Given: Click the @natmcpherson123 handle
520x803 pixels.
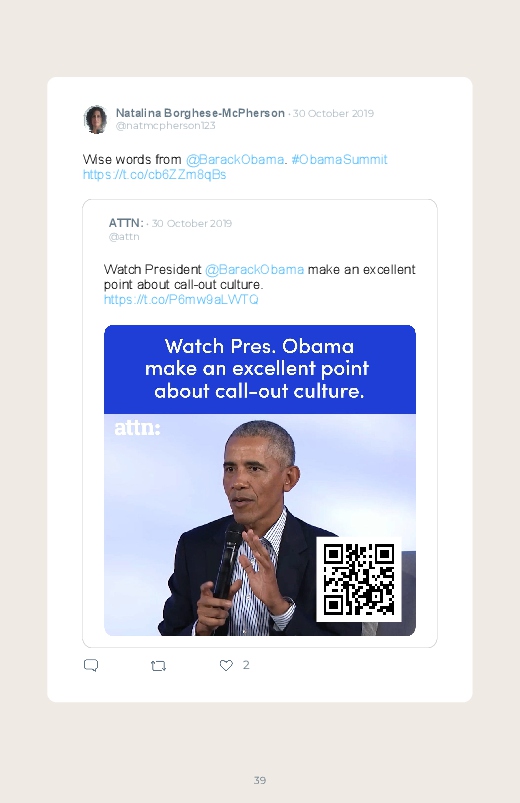Looking at the screenshot, I should pyautogui.click(x=165, y=125).
